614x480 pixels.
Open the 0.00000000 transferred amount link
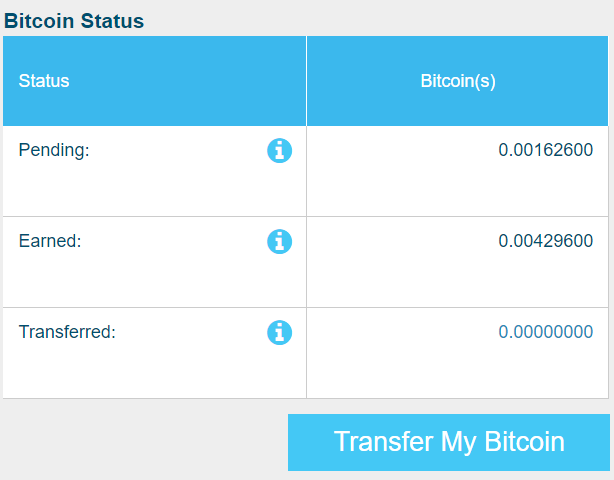545,332
